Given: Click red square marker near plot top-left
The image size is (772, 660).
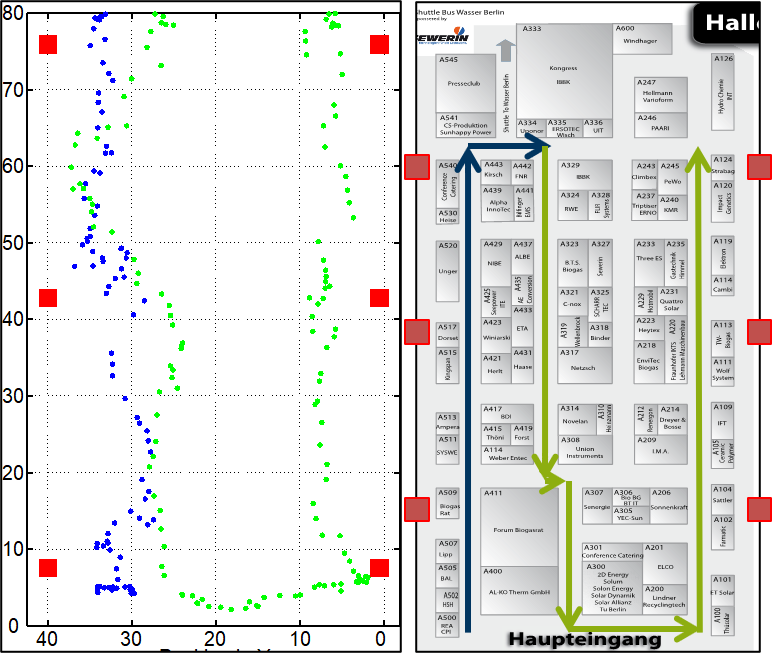Looking at the screenshot, I should pyautogui.click(x=48, y=44).
